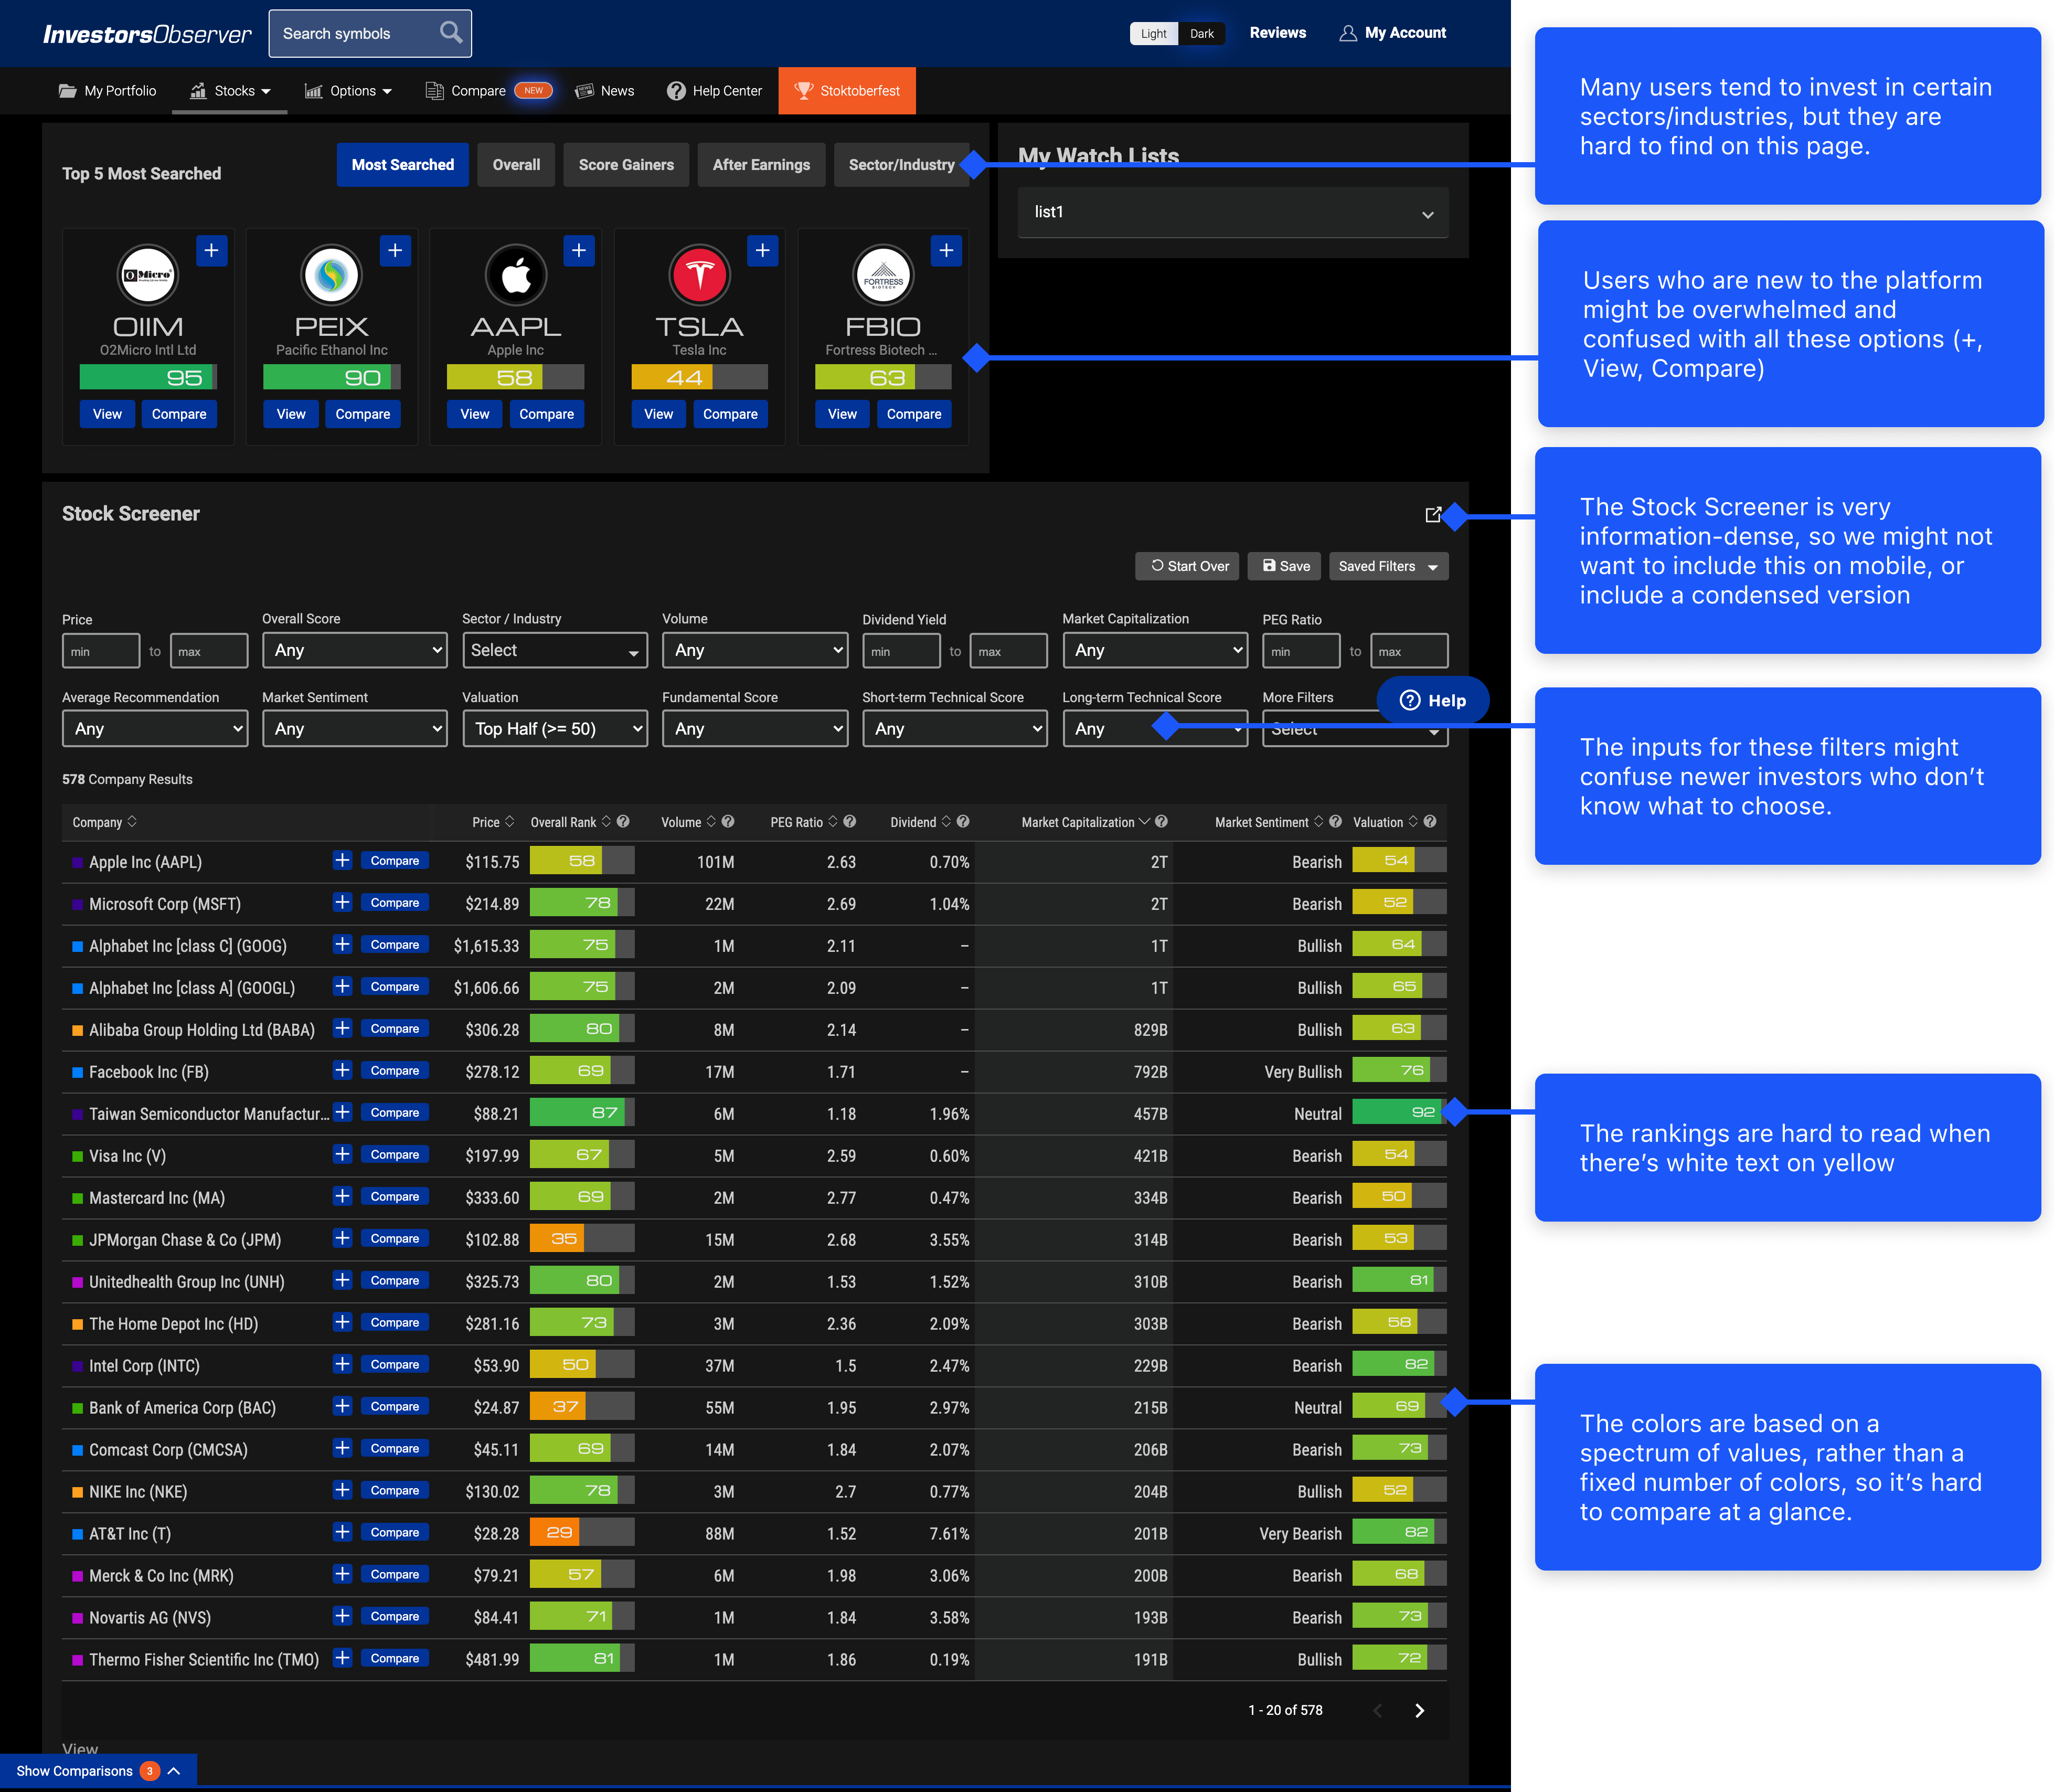Open Reviews link
Viewport: 2054px width, 1792px height.
pyautogui.click(x=1278, y=33)
